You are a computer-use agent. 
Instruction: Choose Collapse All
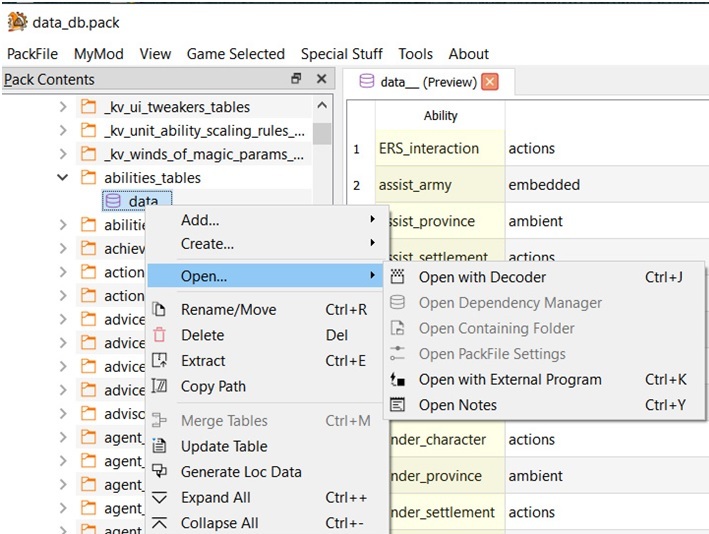[x=267, y=523]
